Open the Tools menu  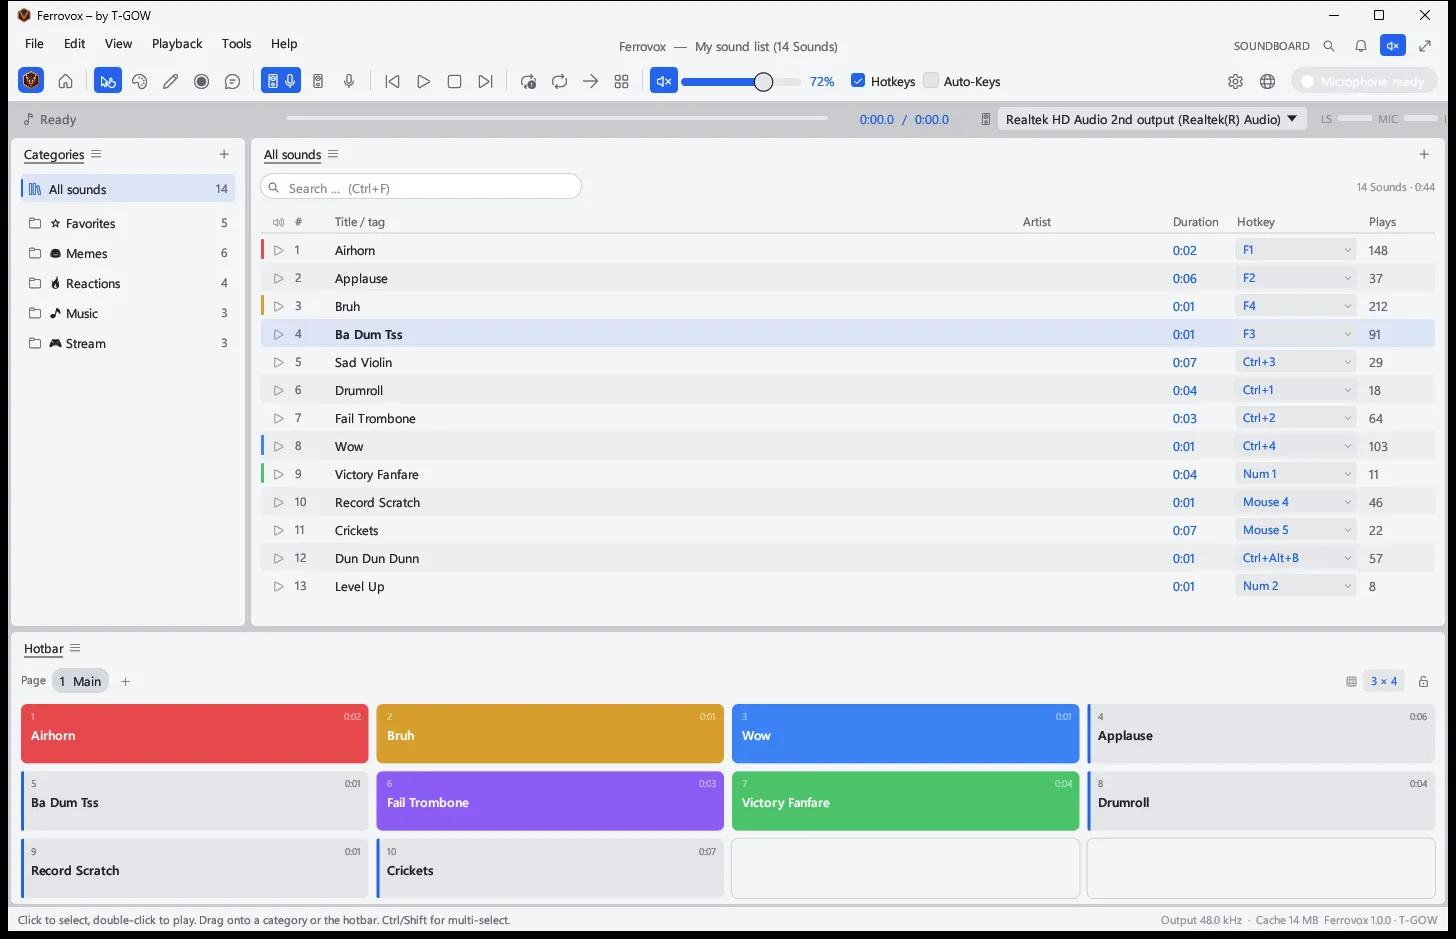236,44
